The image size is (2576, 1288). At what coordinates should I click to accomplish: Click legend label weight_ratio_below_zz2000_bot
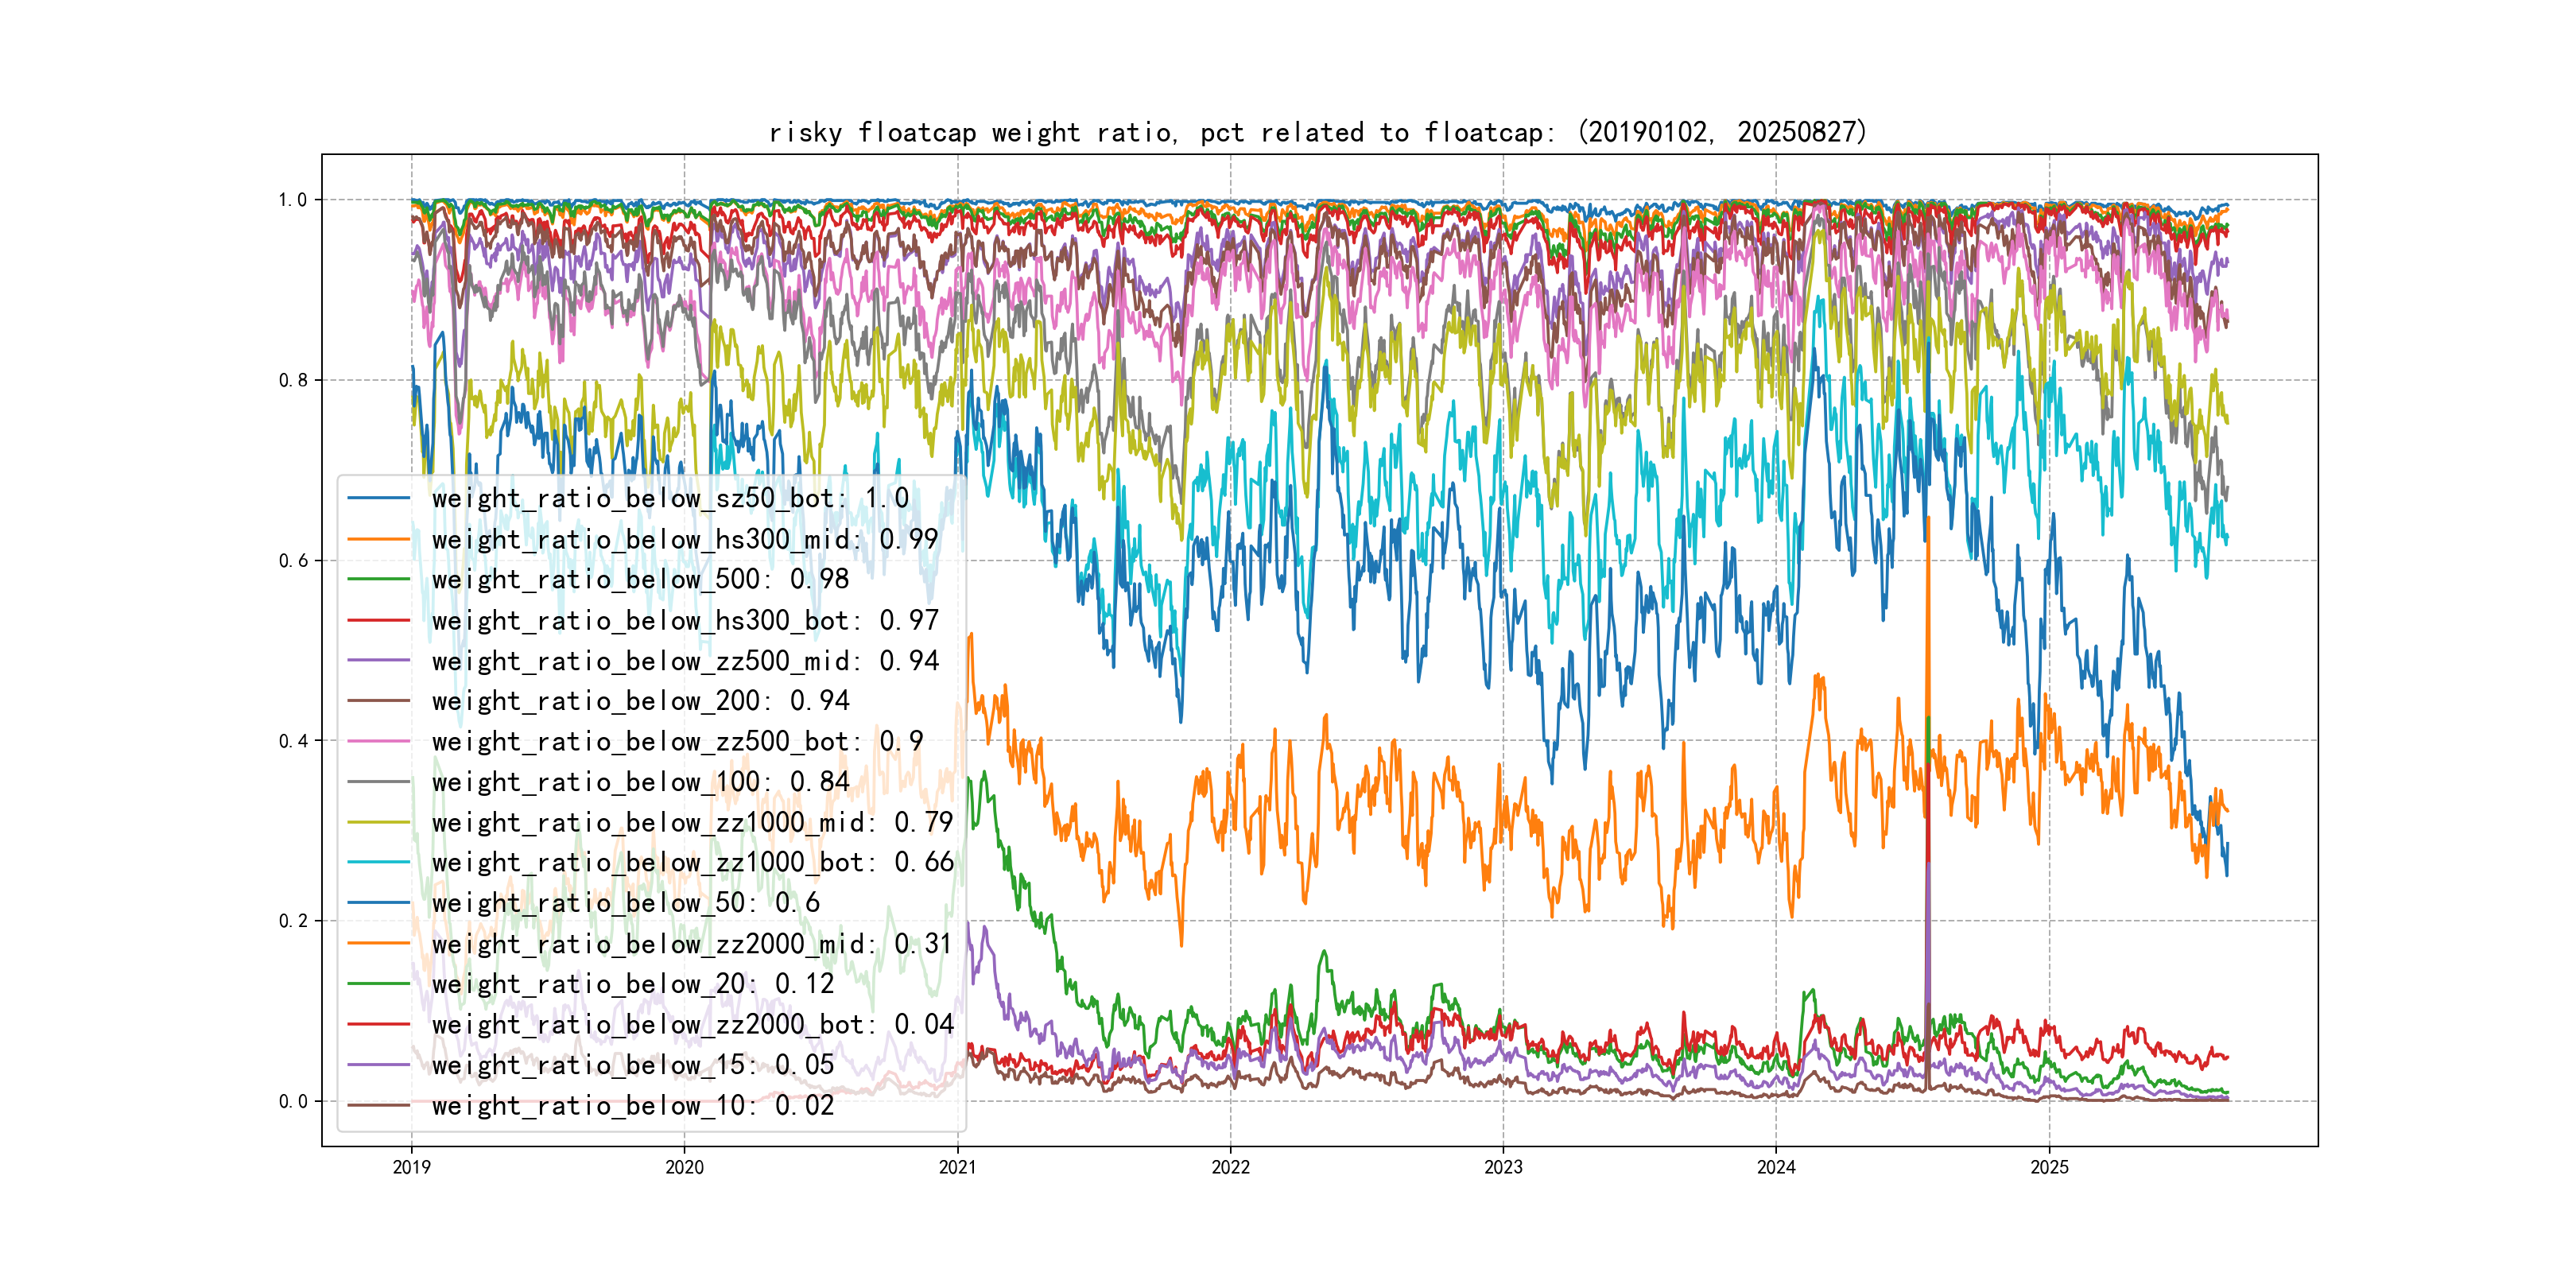click(x=692, y=1024)
